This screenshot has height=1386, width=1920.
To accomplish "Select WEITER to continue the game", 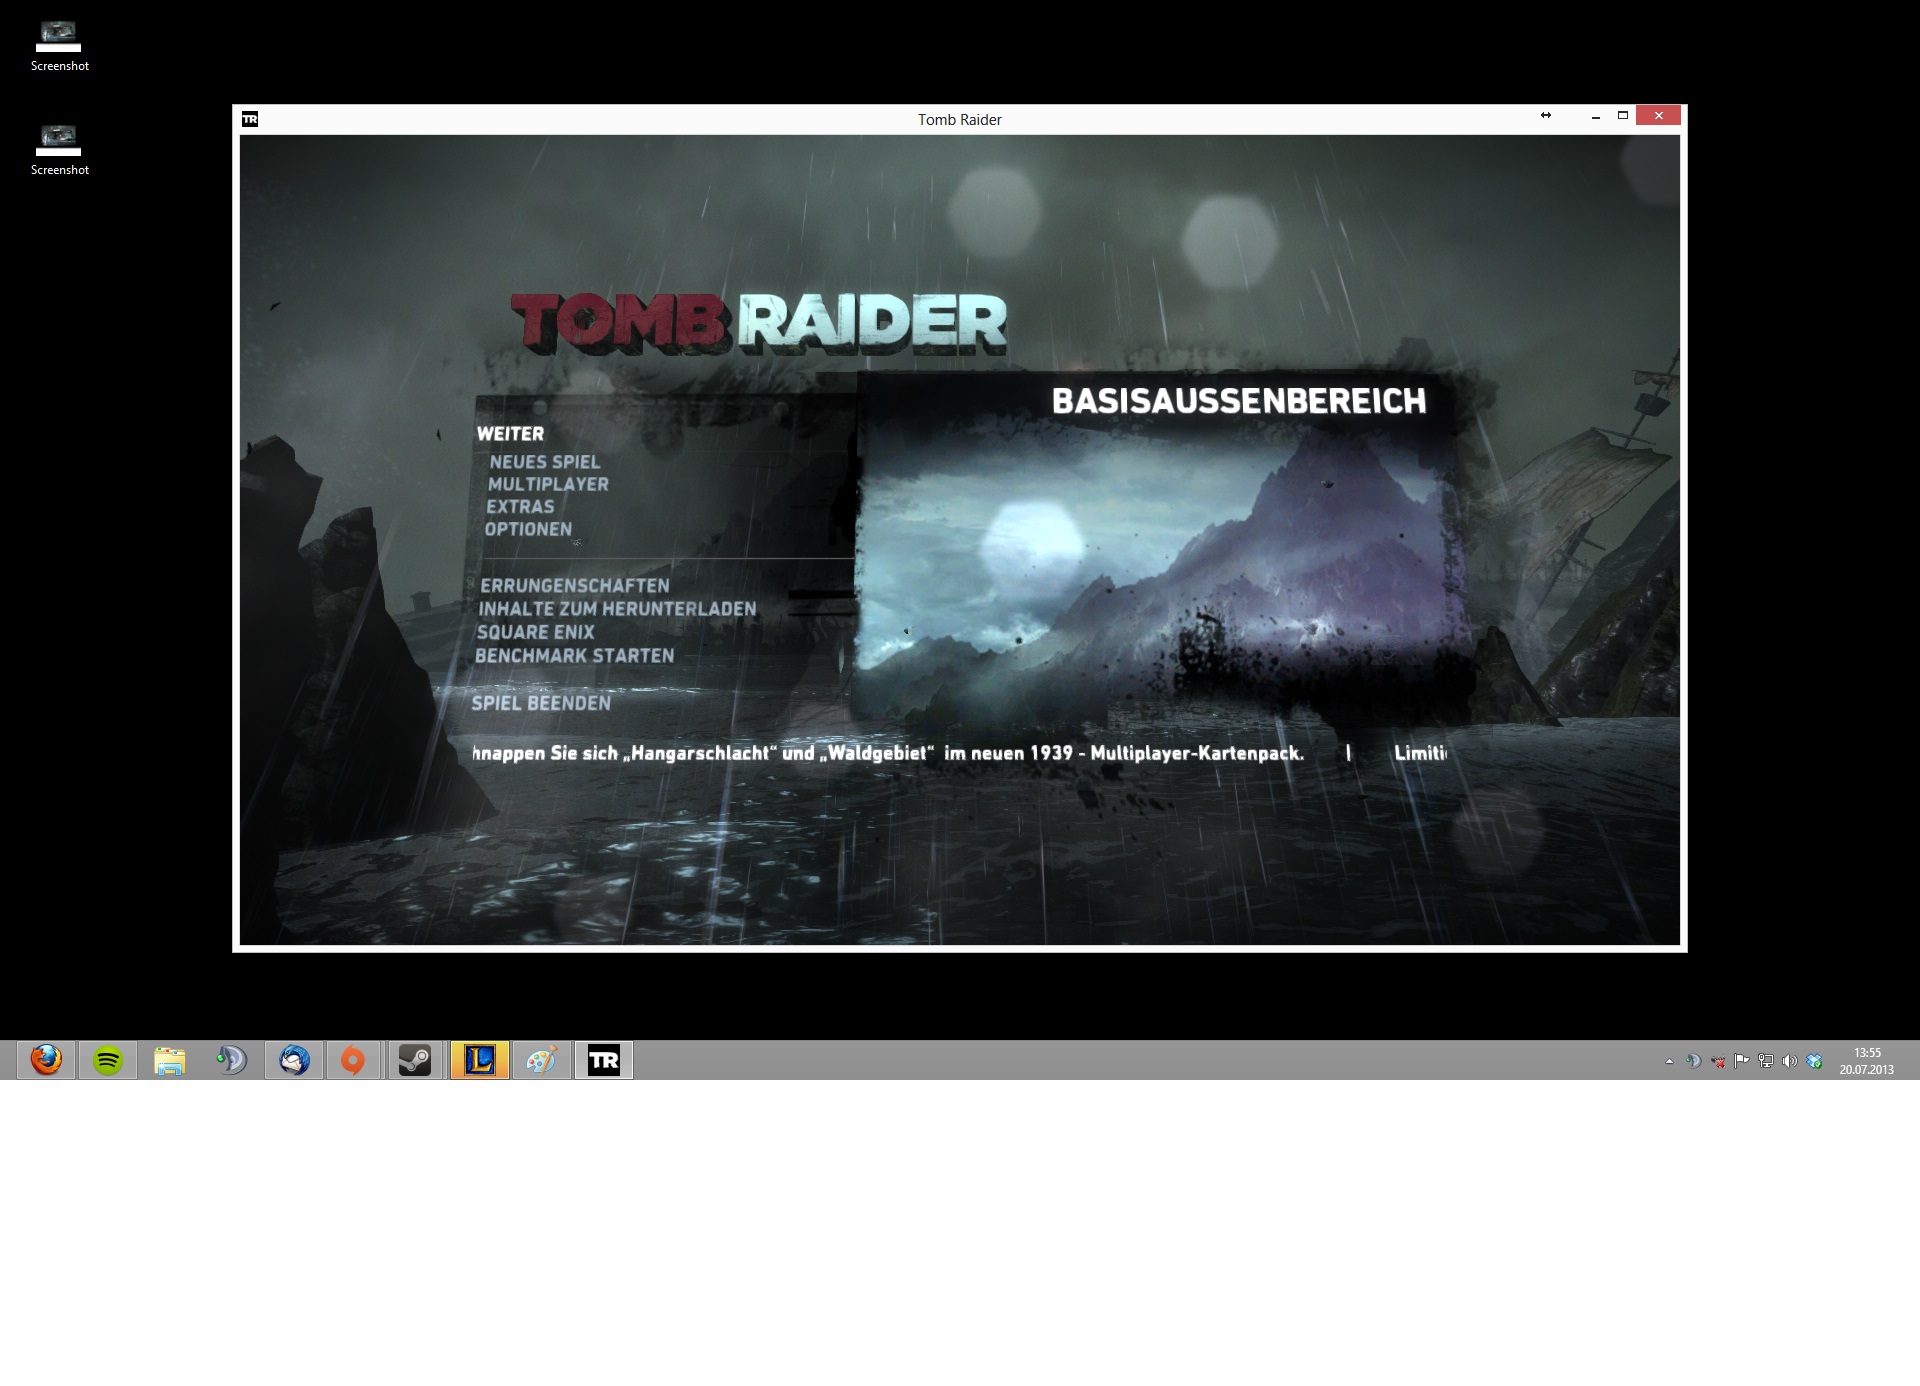I will (x=510, y=434).
